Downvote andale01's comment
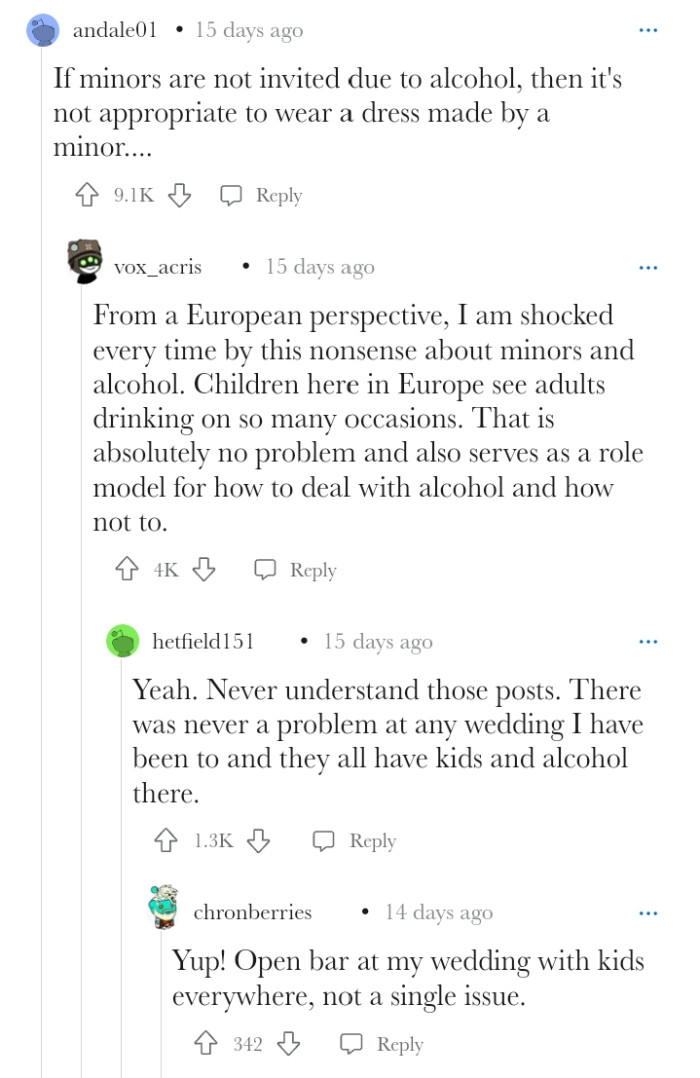 tap(179, 195)
